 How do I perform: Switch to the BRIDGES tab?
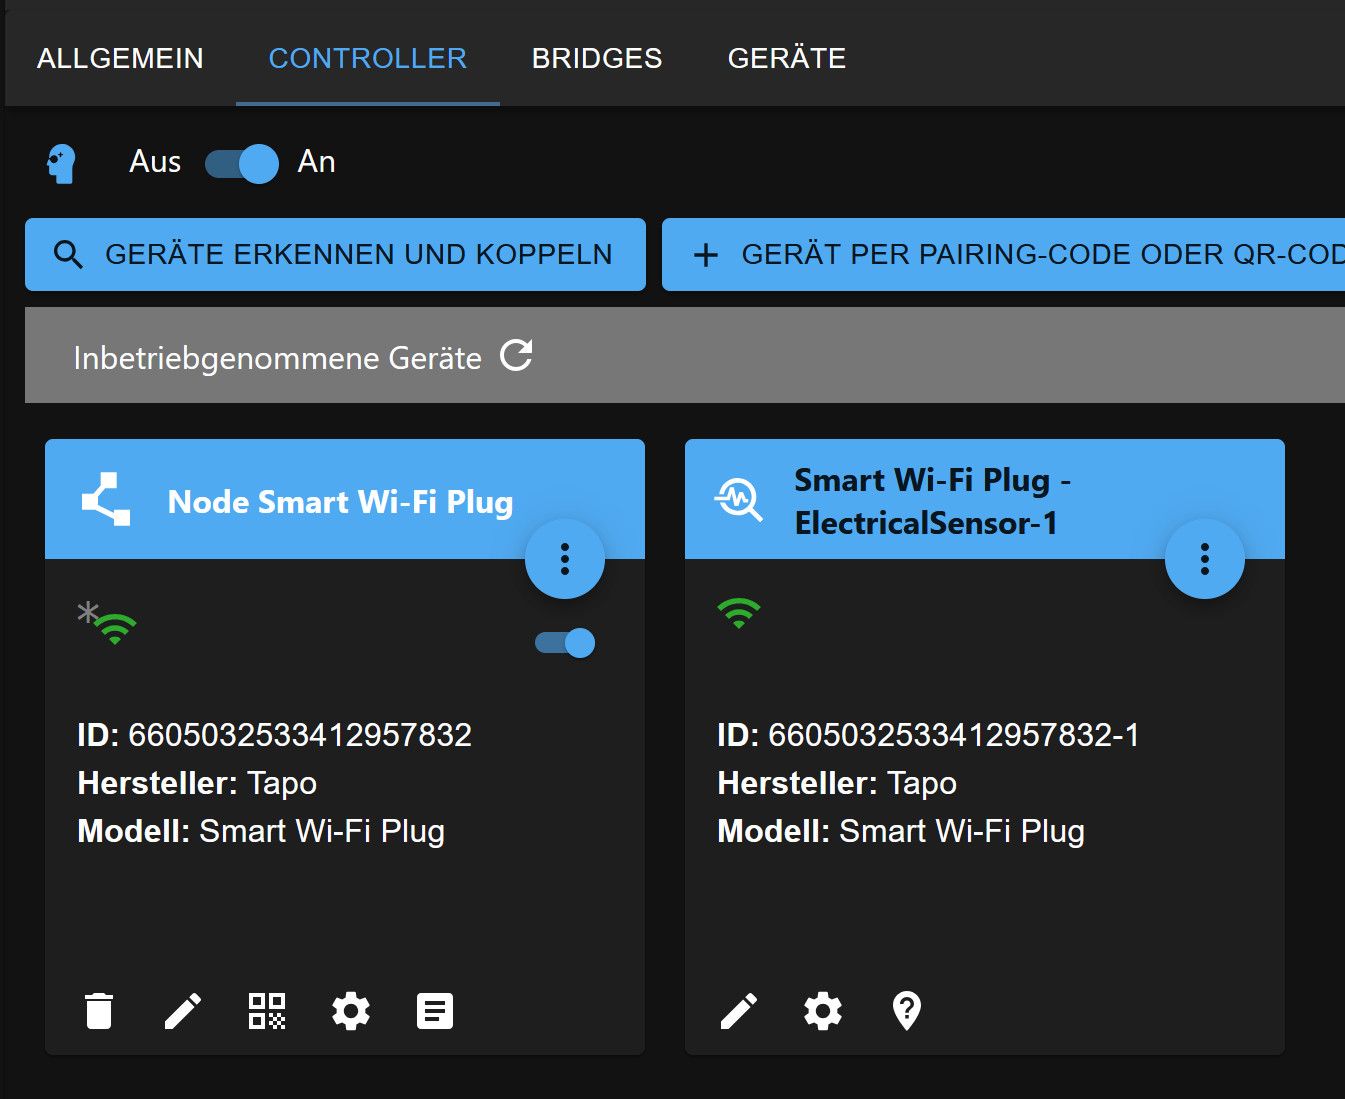tap(597, 58)
